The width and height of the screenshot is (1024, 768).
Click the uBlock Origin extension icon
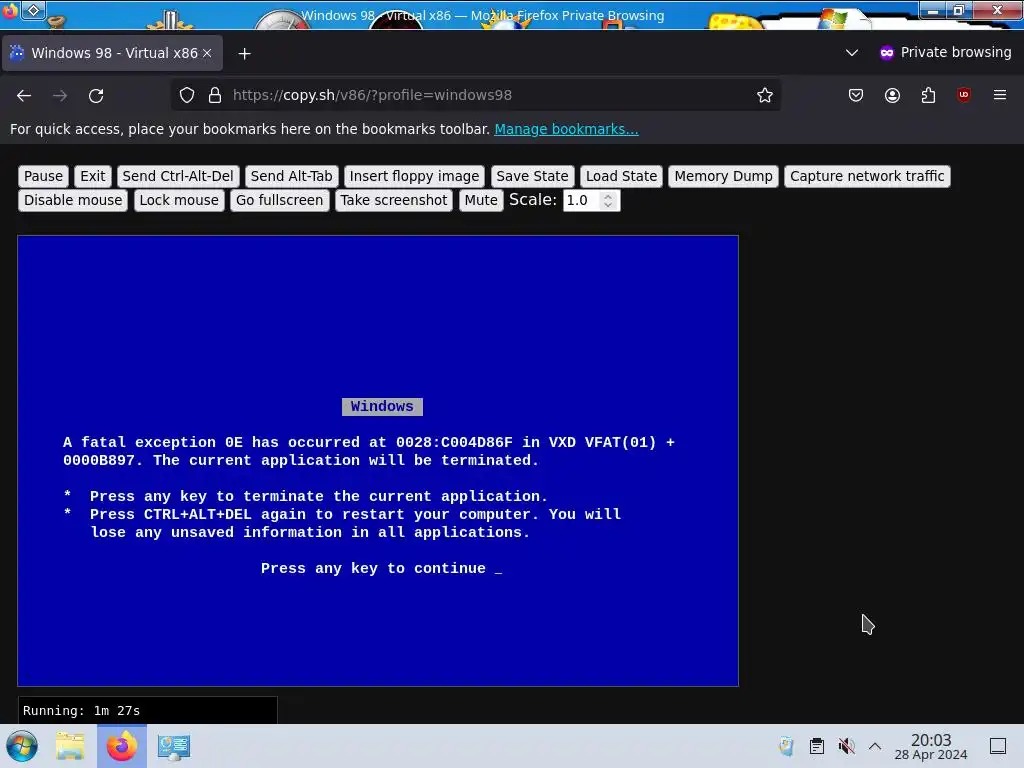pos(964,95)
